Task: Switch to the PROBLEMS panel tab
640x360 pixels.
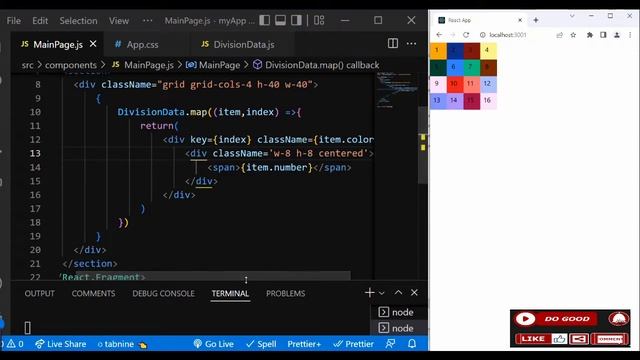Action: pyautogui.click(x=285, y=293)
